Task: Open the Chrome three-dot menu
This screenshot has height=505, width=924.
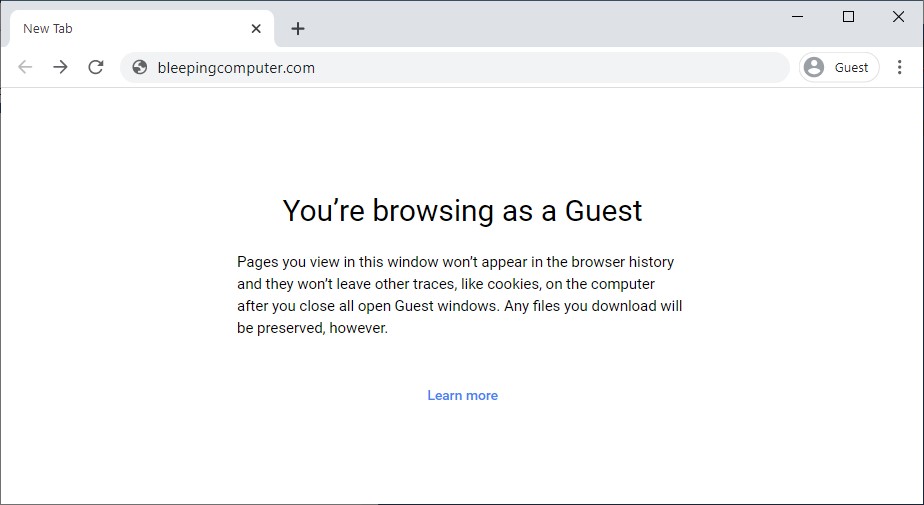Action: [x=900, y=67]
